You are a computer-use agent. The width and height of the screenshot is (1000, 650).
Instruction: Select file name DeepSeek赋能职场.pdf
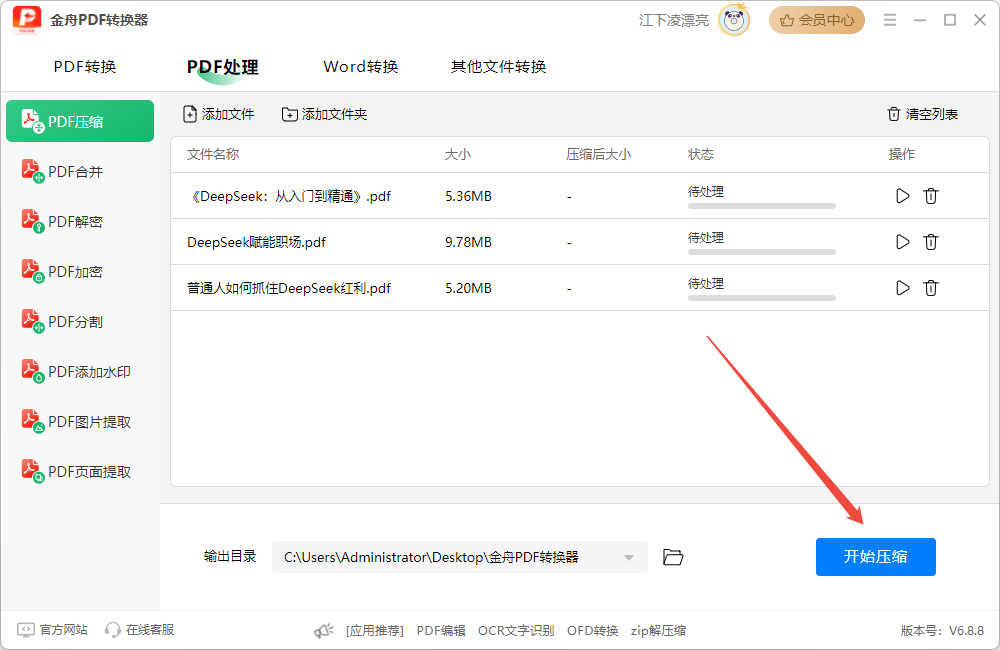[x=256, y=242]
